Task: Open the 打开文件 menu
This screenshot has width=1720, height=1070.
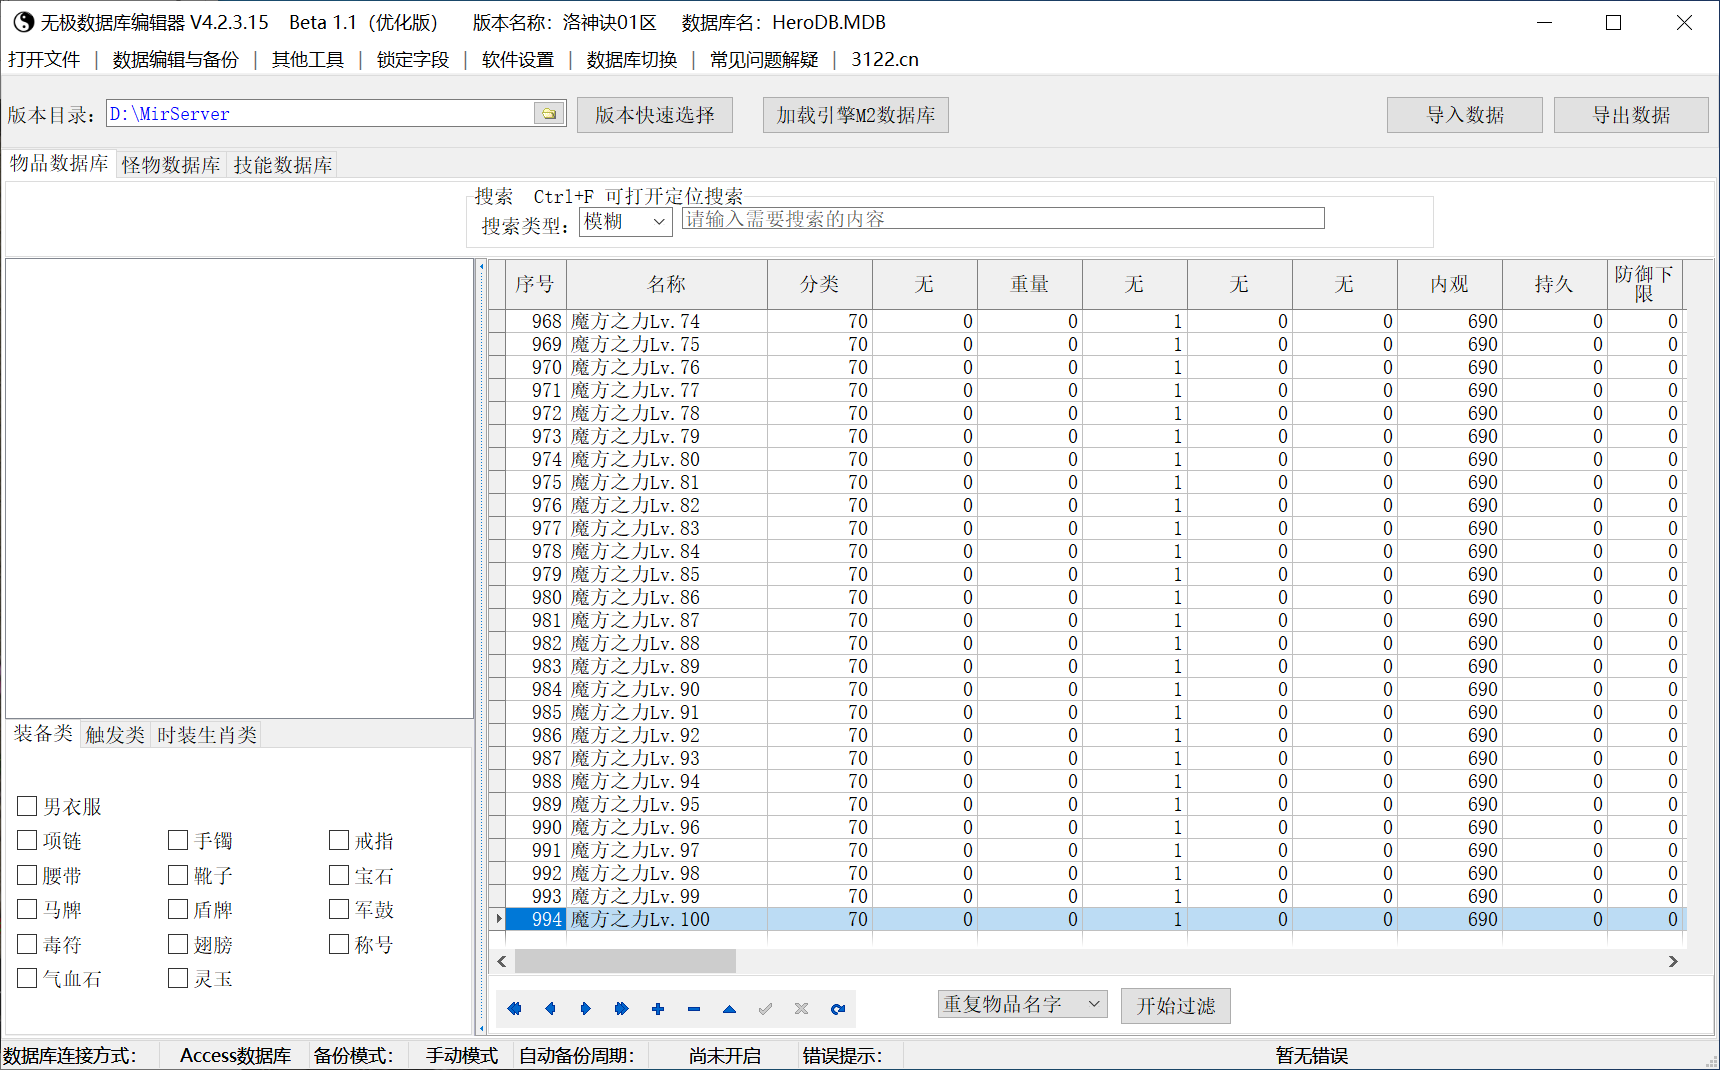Action: 44,59
